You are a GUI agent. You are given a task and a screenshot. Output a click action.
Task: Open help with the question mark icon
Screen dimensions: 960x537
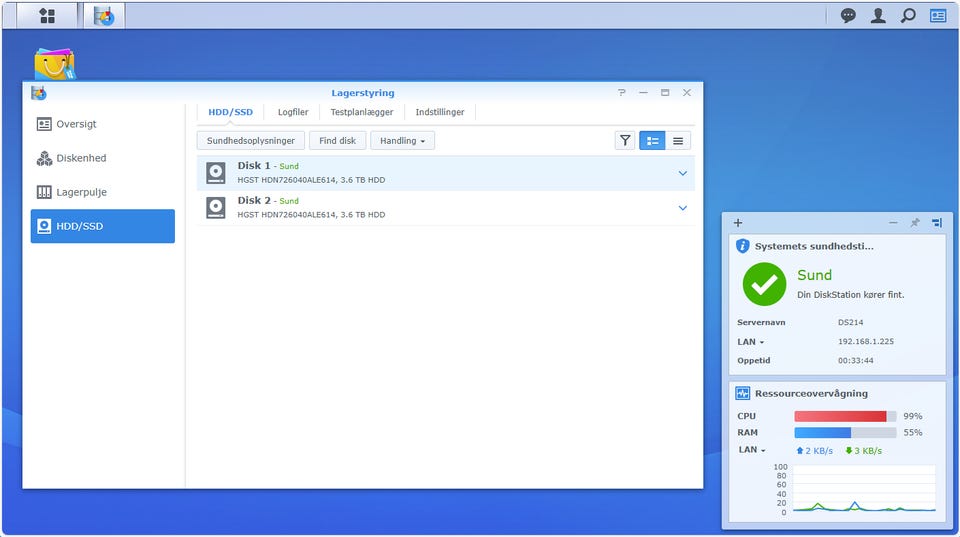click(621, 92)
